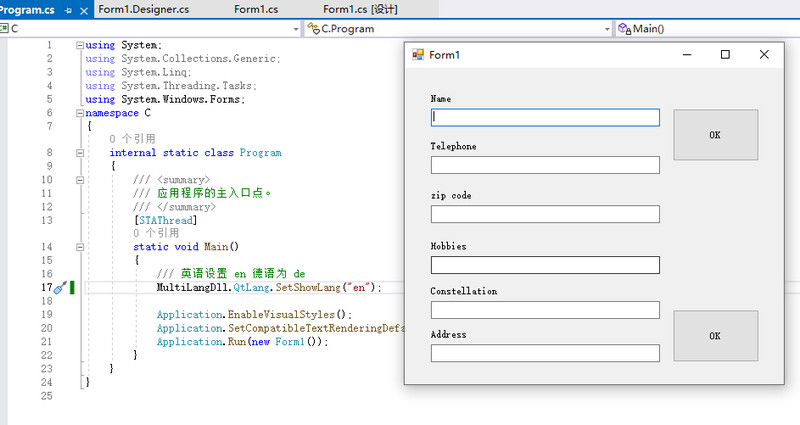Click the '0 个引用' reference link above class Program
Viewport: 800px width, 425px height.
[x=132, y=139]
